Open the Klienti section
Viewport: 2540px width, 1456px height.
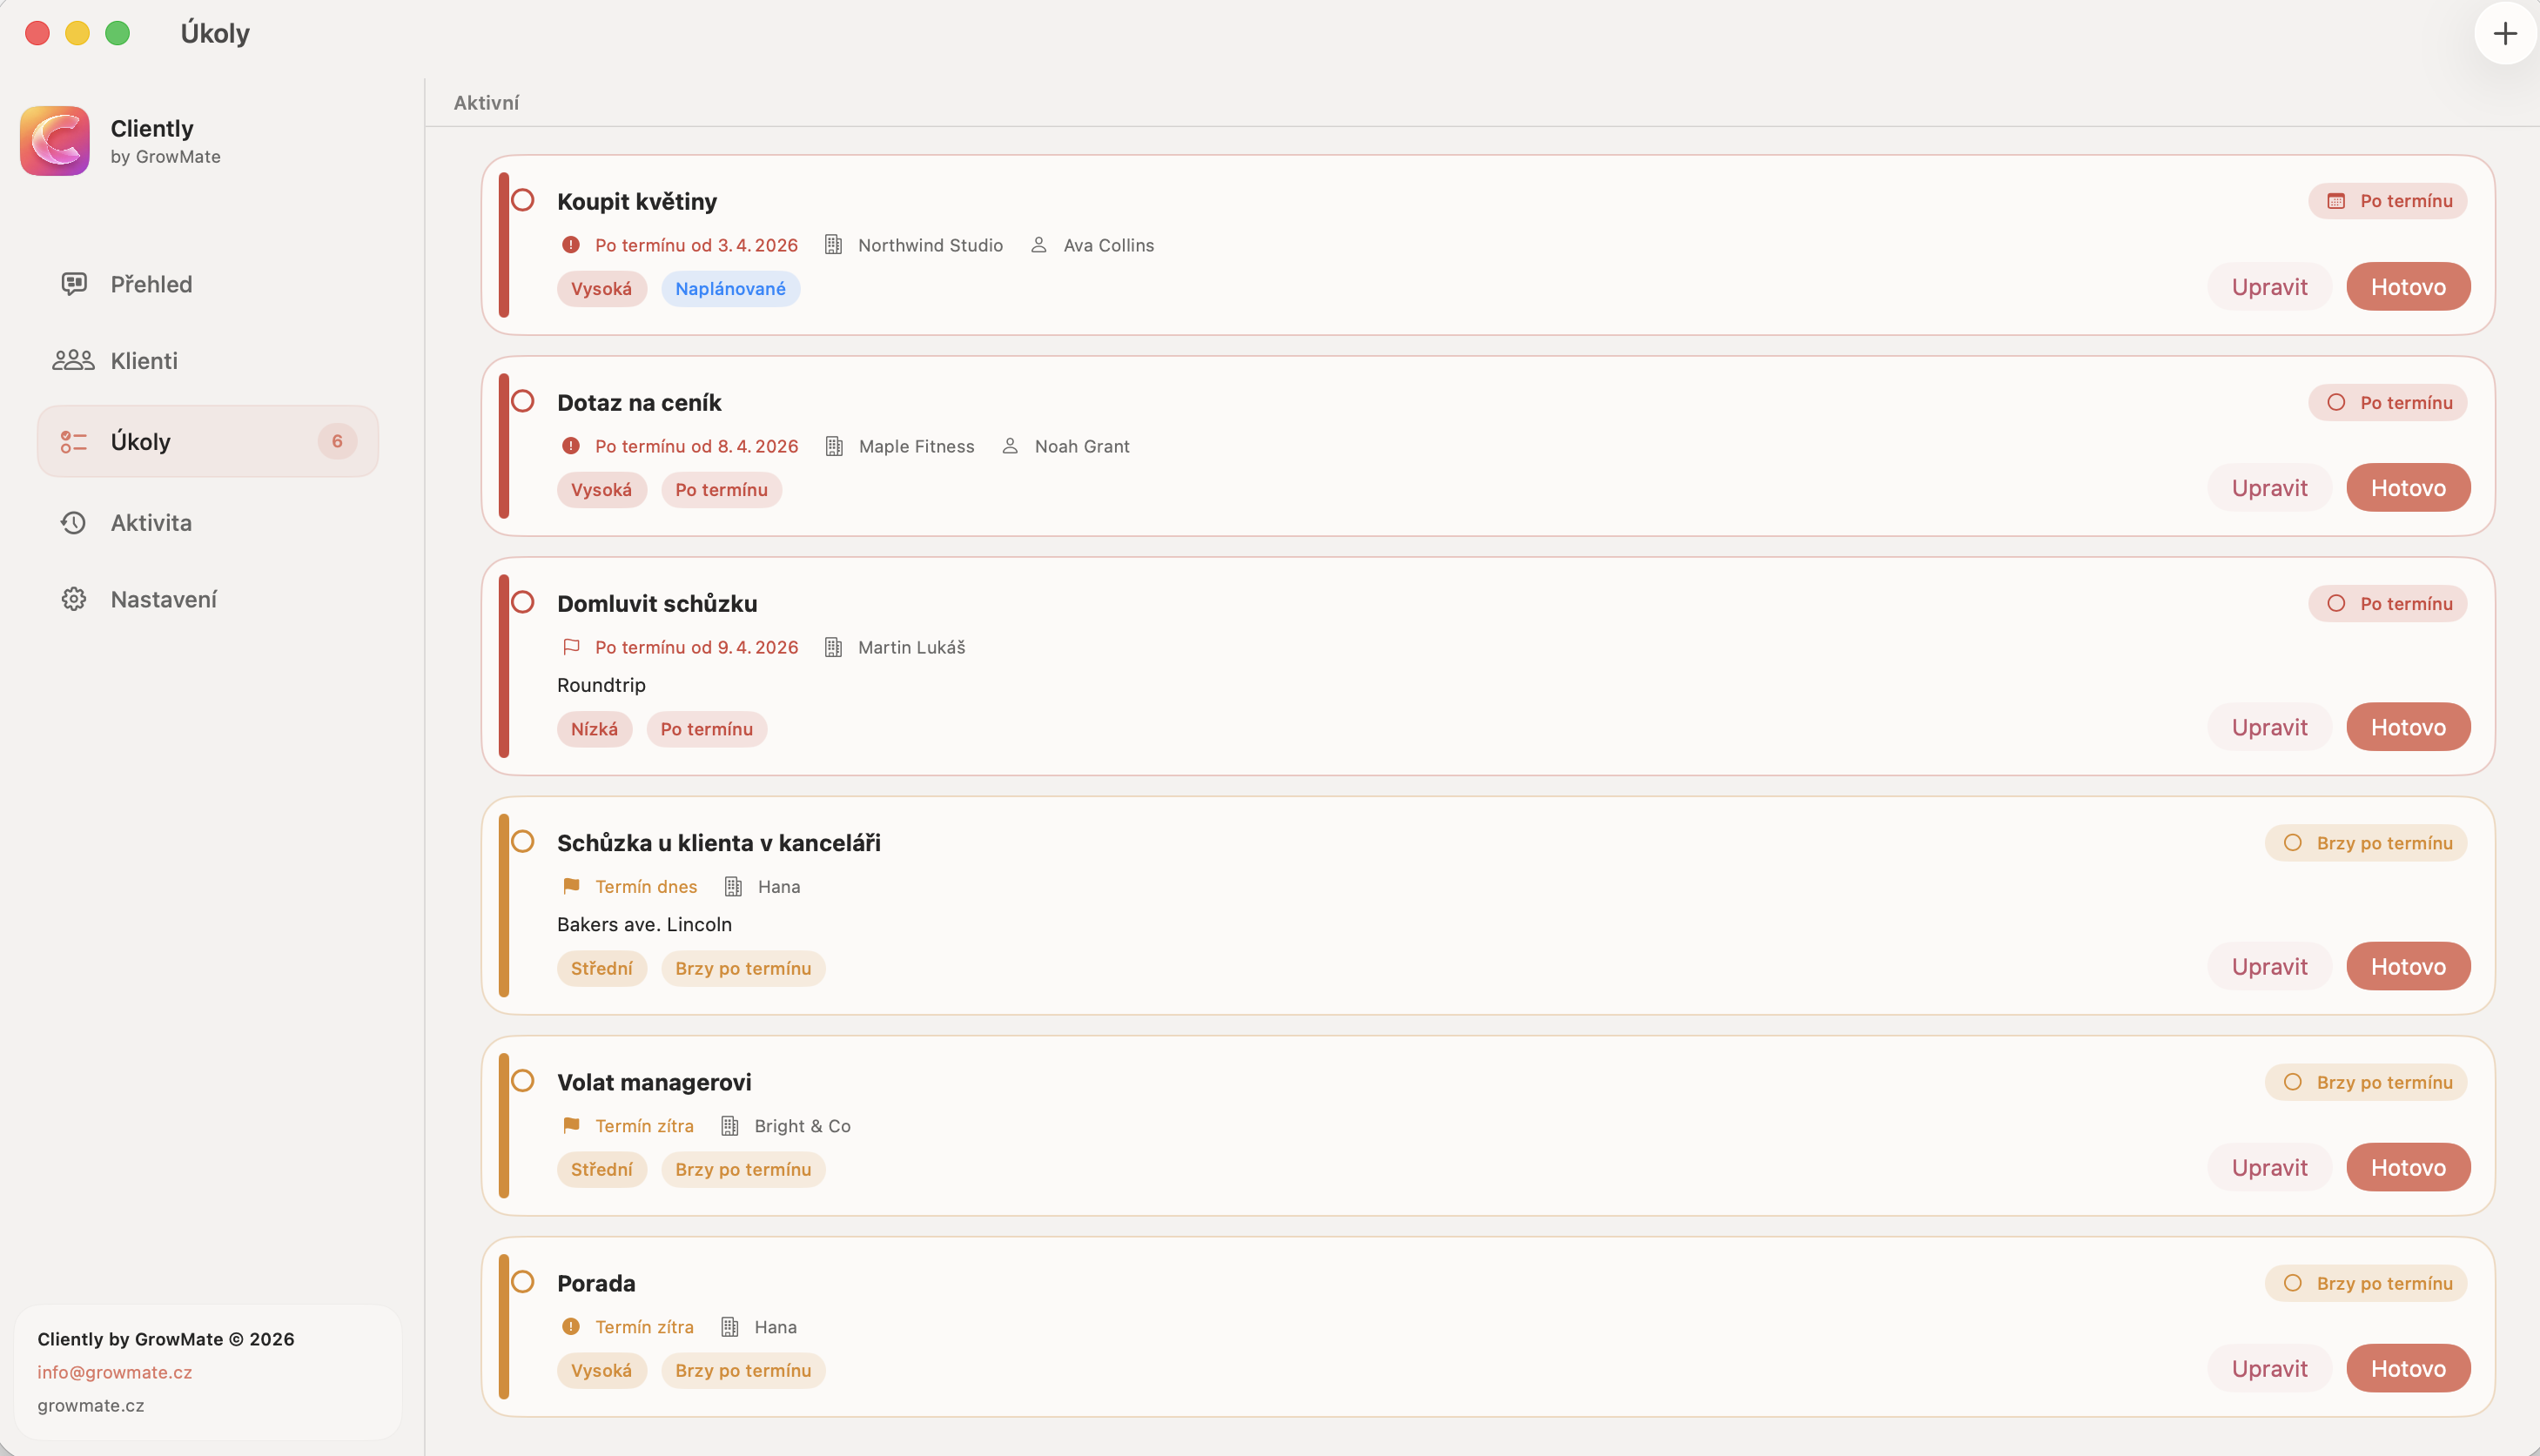pyautogui.click(x=144, y=360)
